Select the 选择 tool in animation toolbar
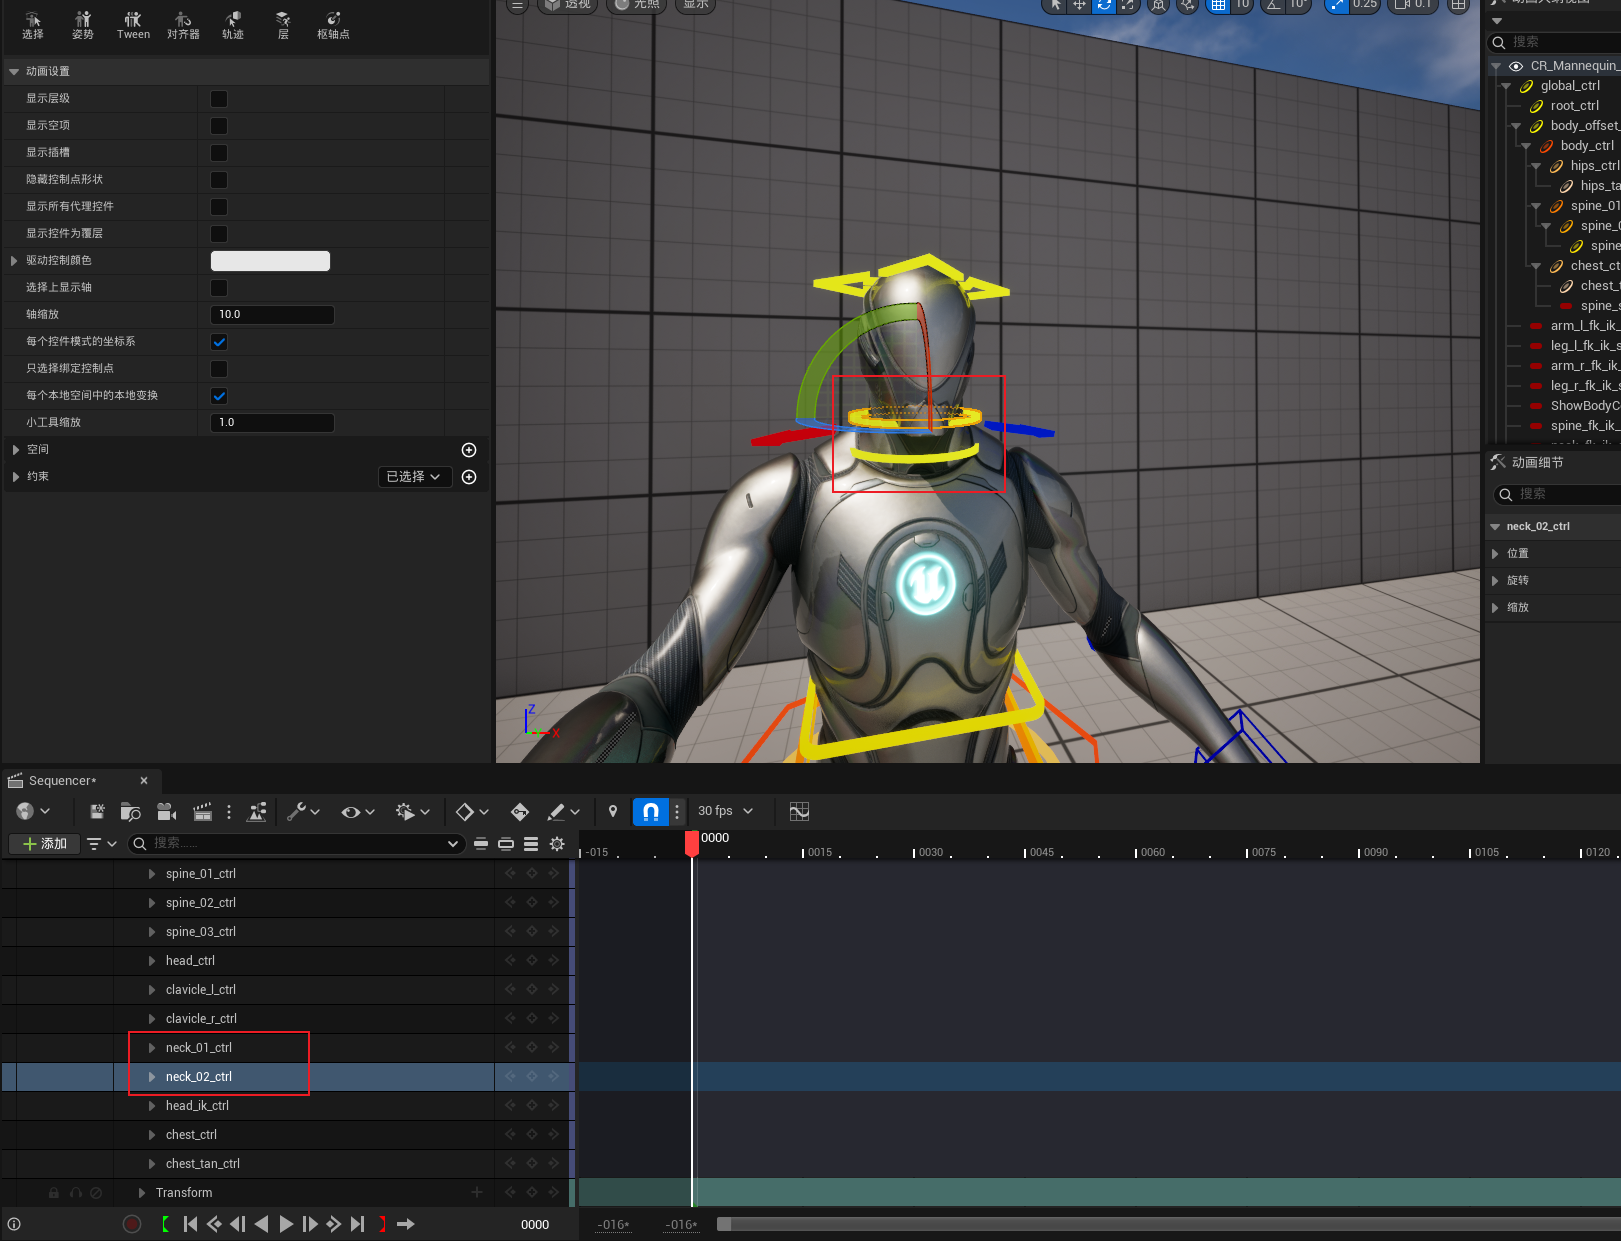1621x1241 pixels. 33,25
